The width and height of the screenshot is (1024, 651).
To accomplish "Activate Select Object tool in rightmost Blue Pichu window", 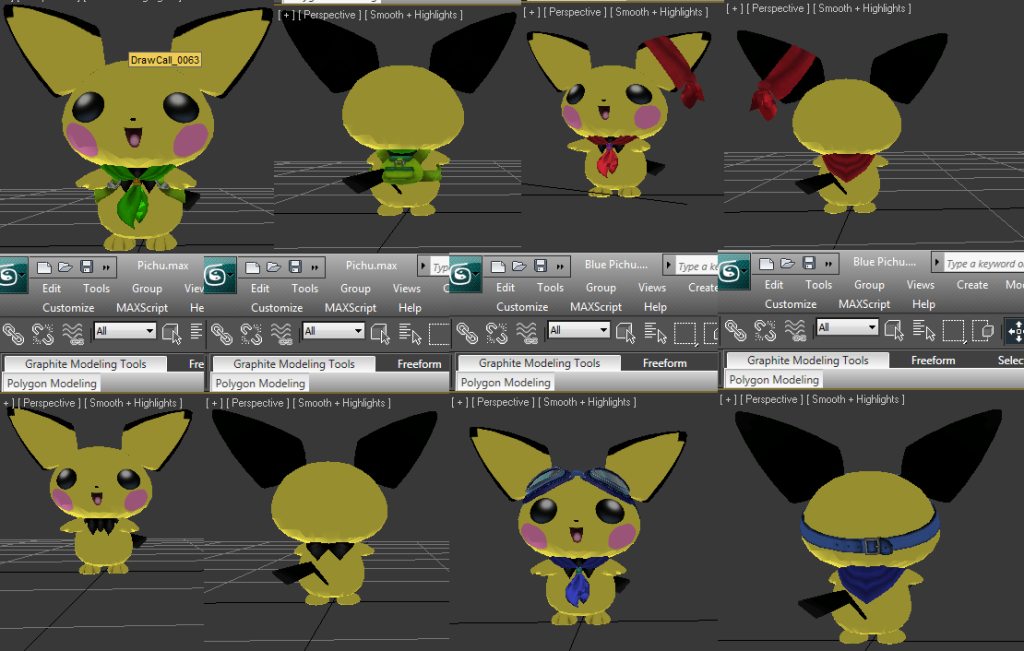I will pyautogui.click(x=894, y=330).
